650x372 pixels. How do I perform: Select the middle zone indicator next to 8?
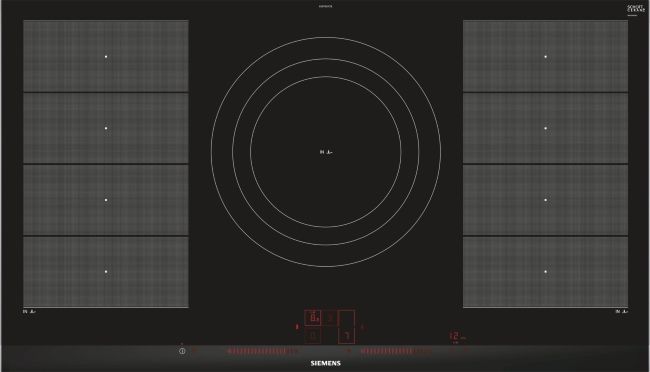click(330, 318)
